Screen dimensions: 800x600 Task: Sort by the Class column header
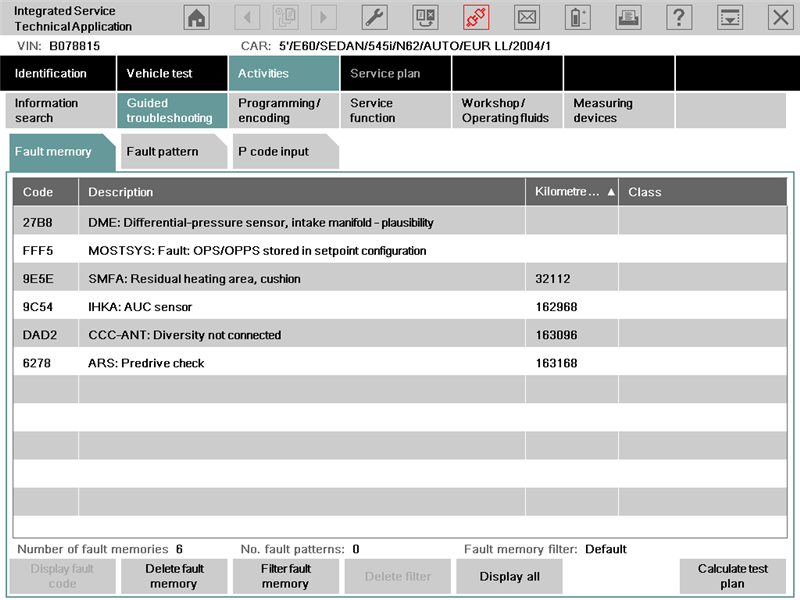coord(703,192)
